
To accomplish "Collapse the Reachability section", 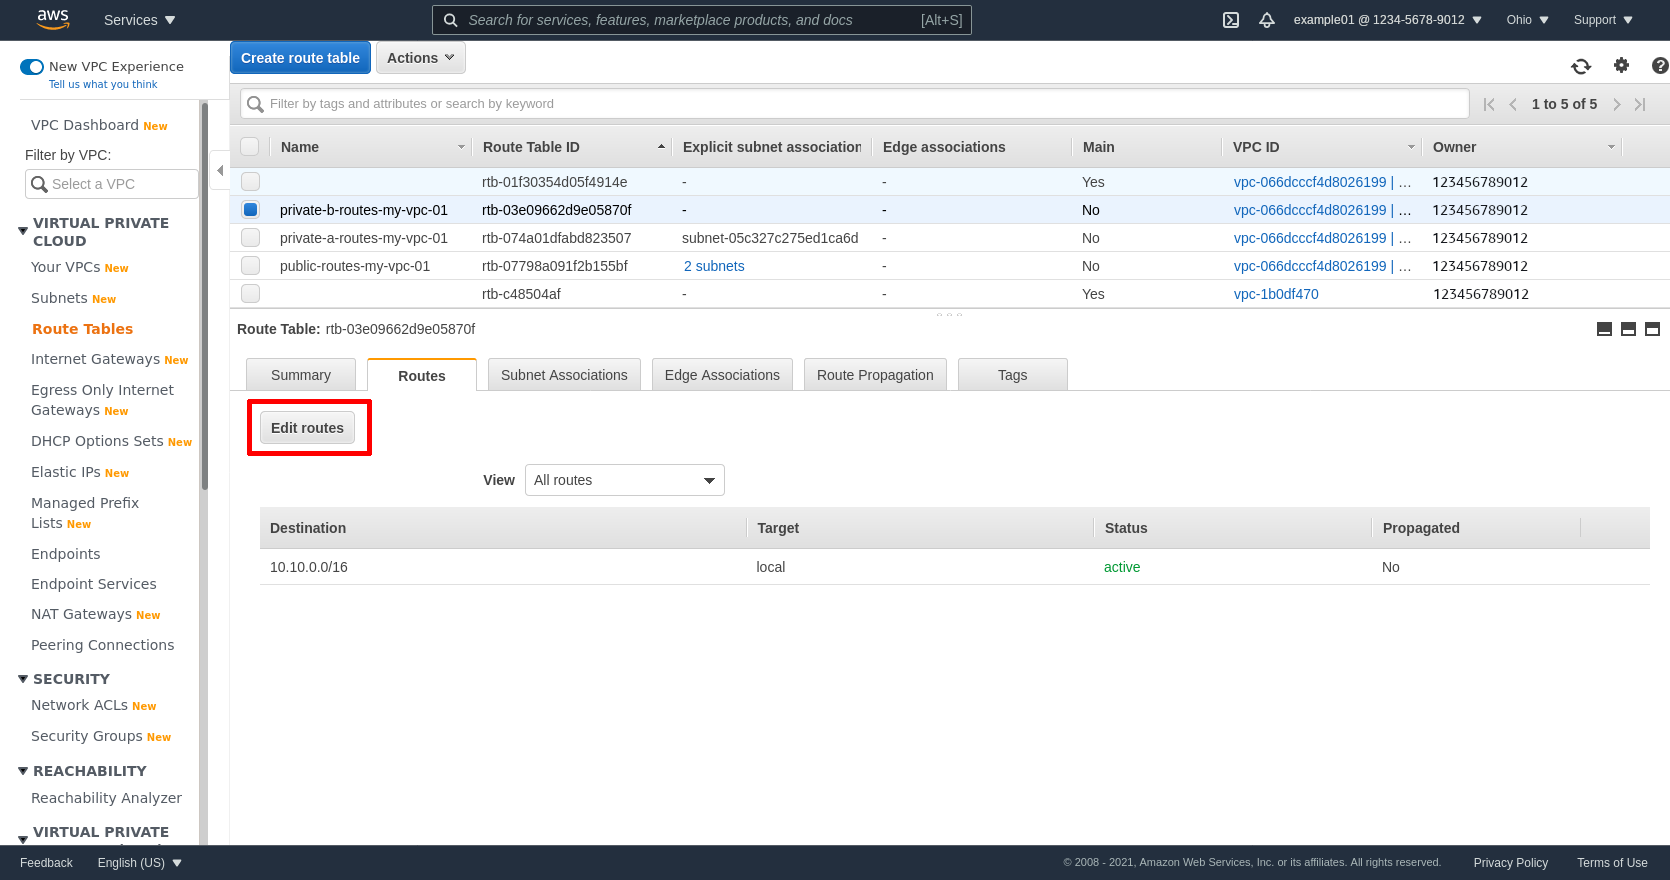I will tap(23, 771).
